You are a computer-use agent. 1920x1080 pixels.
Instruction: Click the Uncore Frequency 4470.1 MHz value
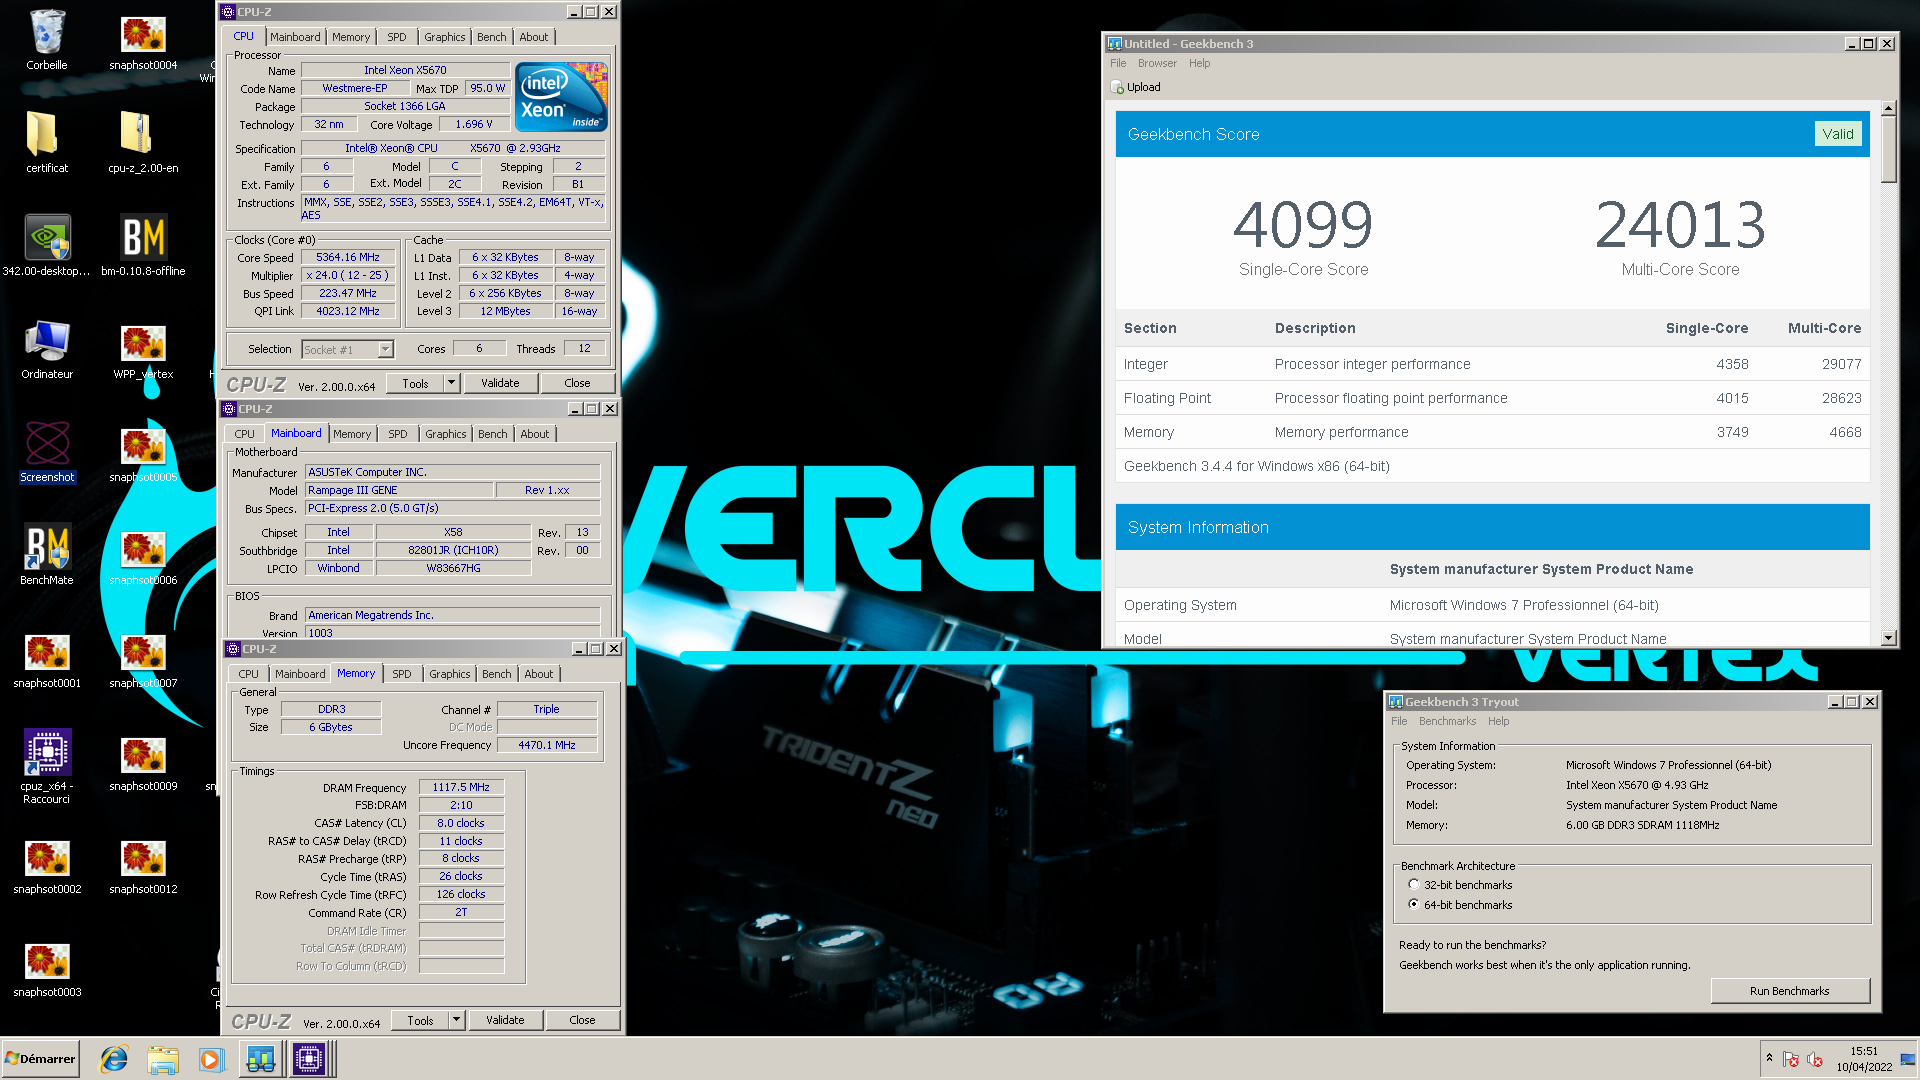coord(547,745)
